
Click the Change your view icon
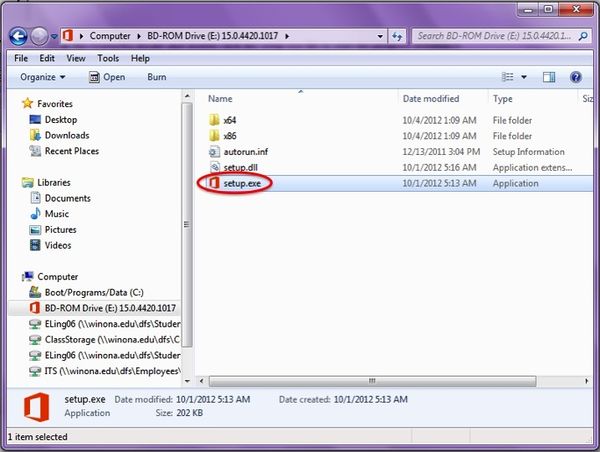click(x=507, y=77)
